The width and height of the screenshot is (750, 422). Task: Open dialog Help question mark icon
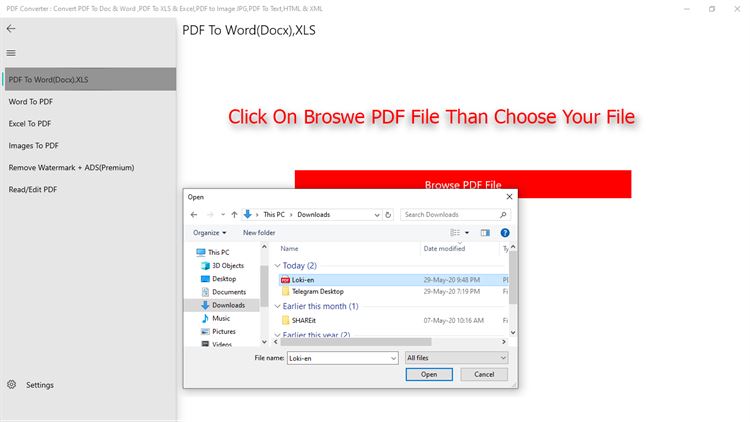coord(505,233)
